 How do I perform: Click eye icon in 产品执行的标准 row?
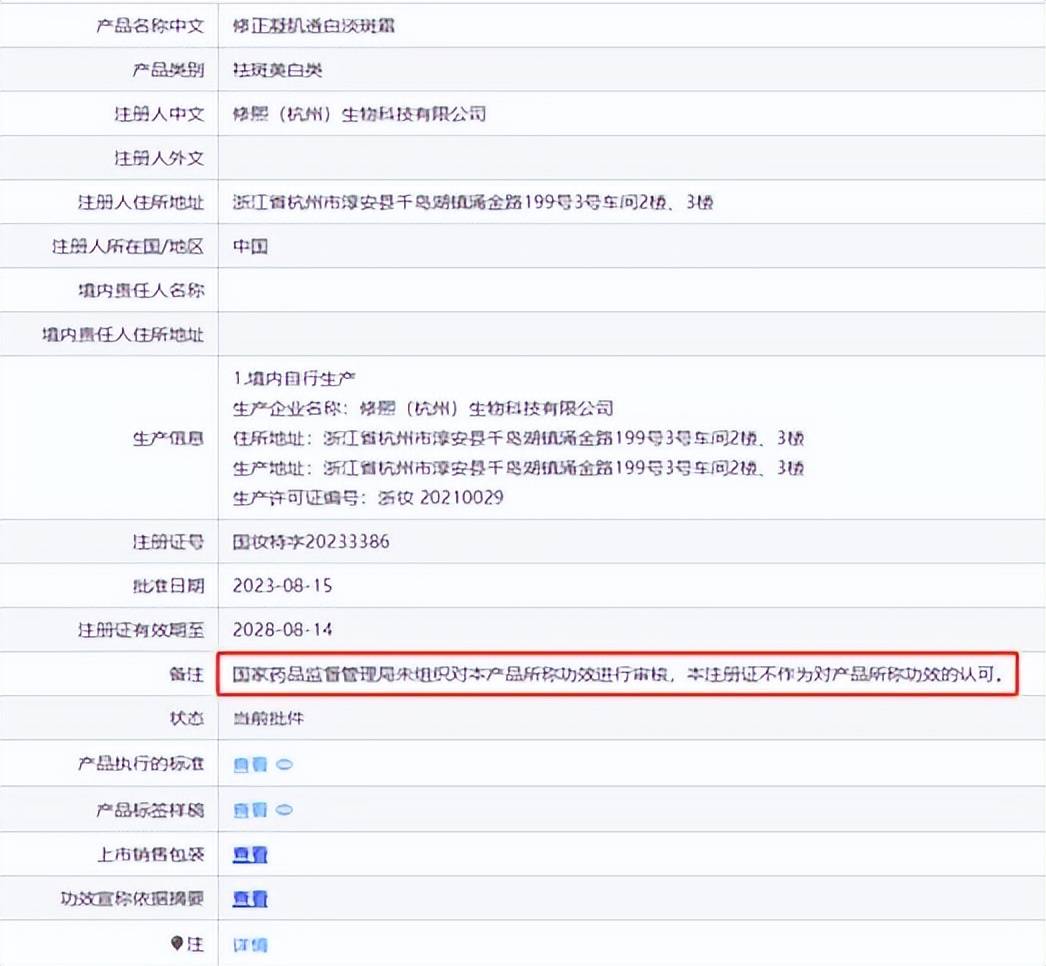pyautogui.click(x=284, y=765)
